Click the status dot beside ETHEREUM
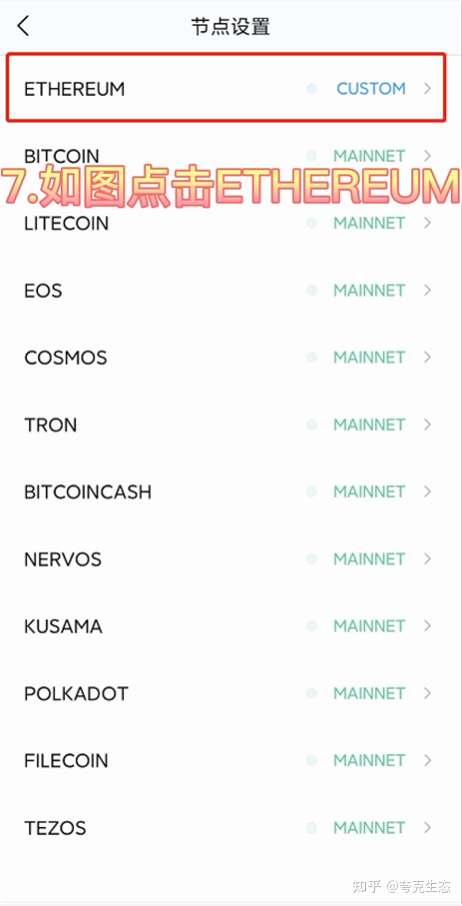This screenshot has height=906, width=462. pyautogui.click(x=312, y=88)
